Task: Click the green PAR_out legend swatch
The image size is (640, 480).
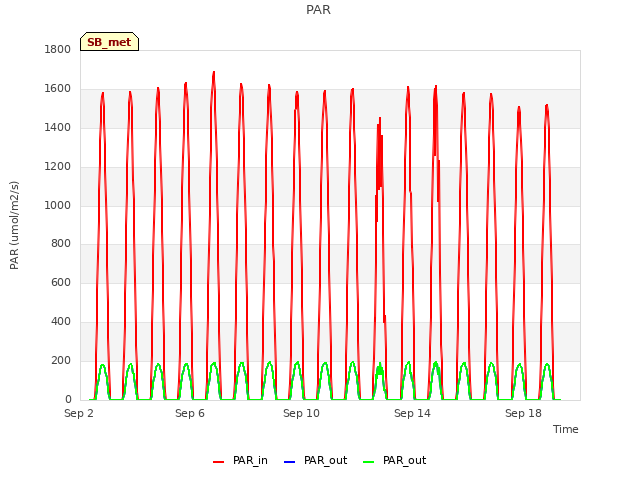Action: tap(368, 462)
